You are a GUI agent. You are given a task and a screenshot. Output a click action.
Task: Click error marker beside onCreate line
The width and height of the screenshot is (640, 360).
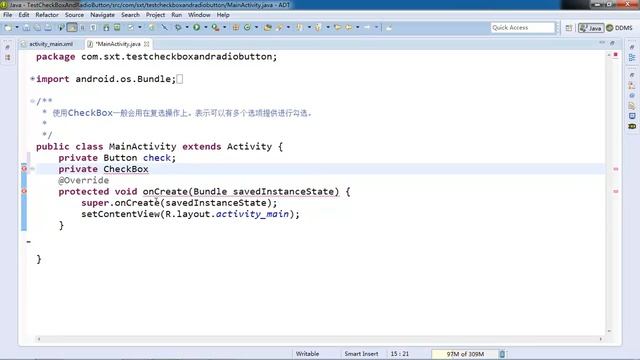[24, 191]
